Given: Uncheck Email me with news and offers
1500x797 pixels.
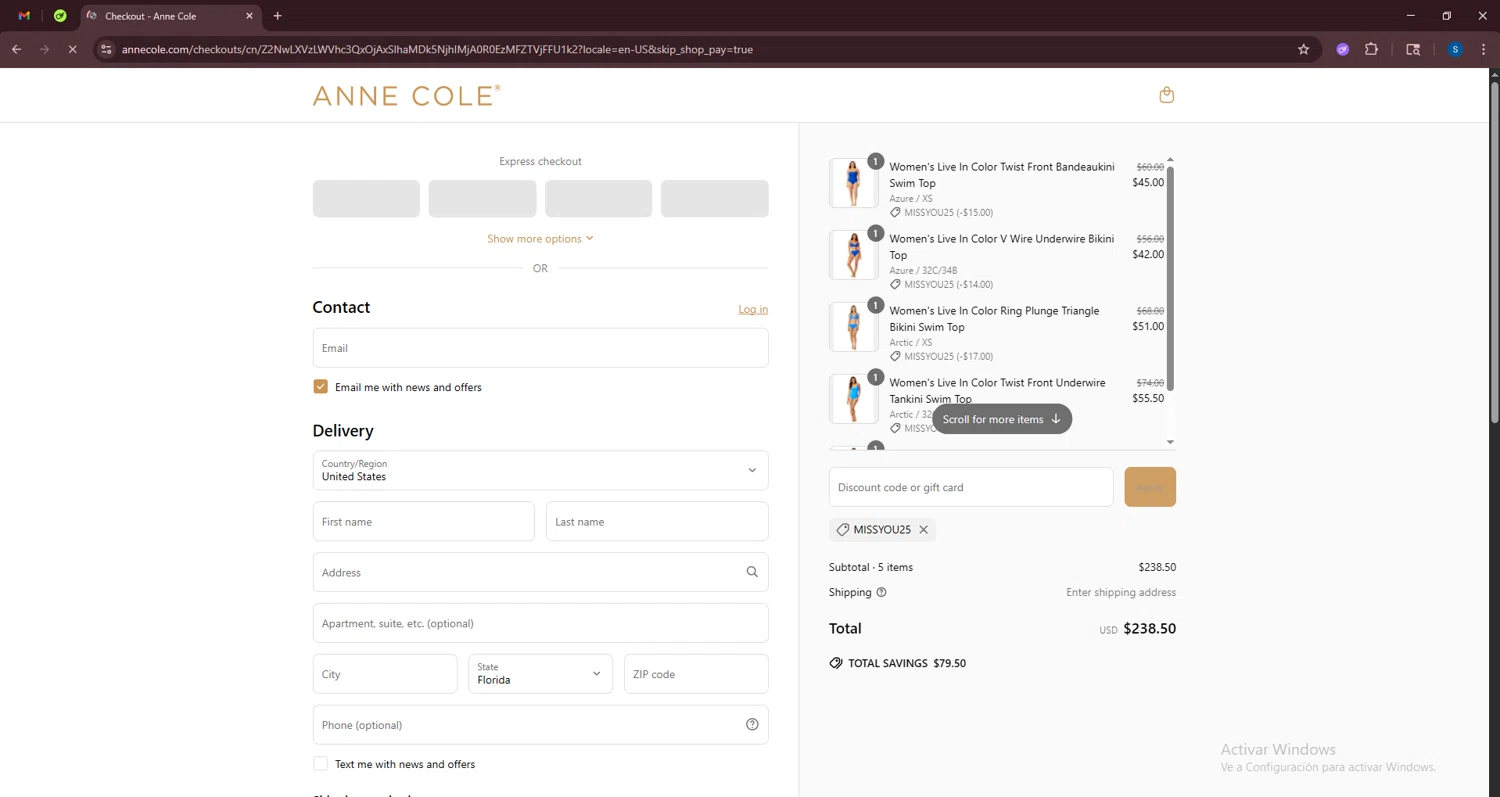Looking at the screenshot, I should coord(320,386).
